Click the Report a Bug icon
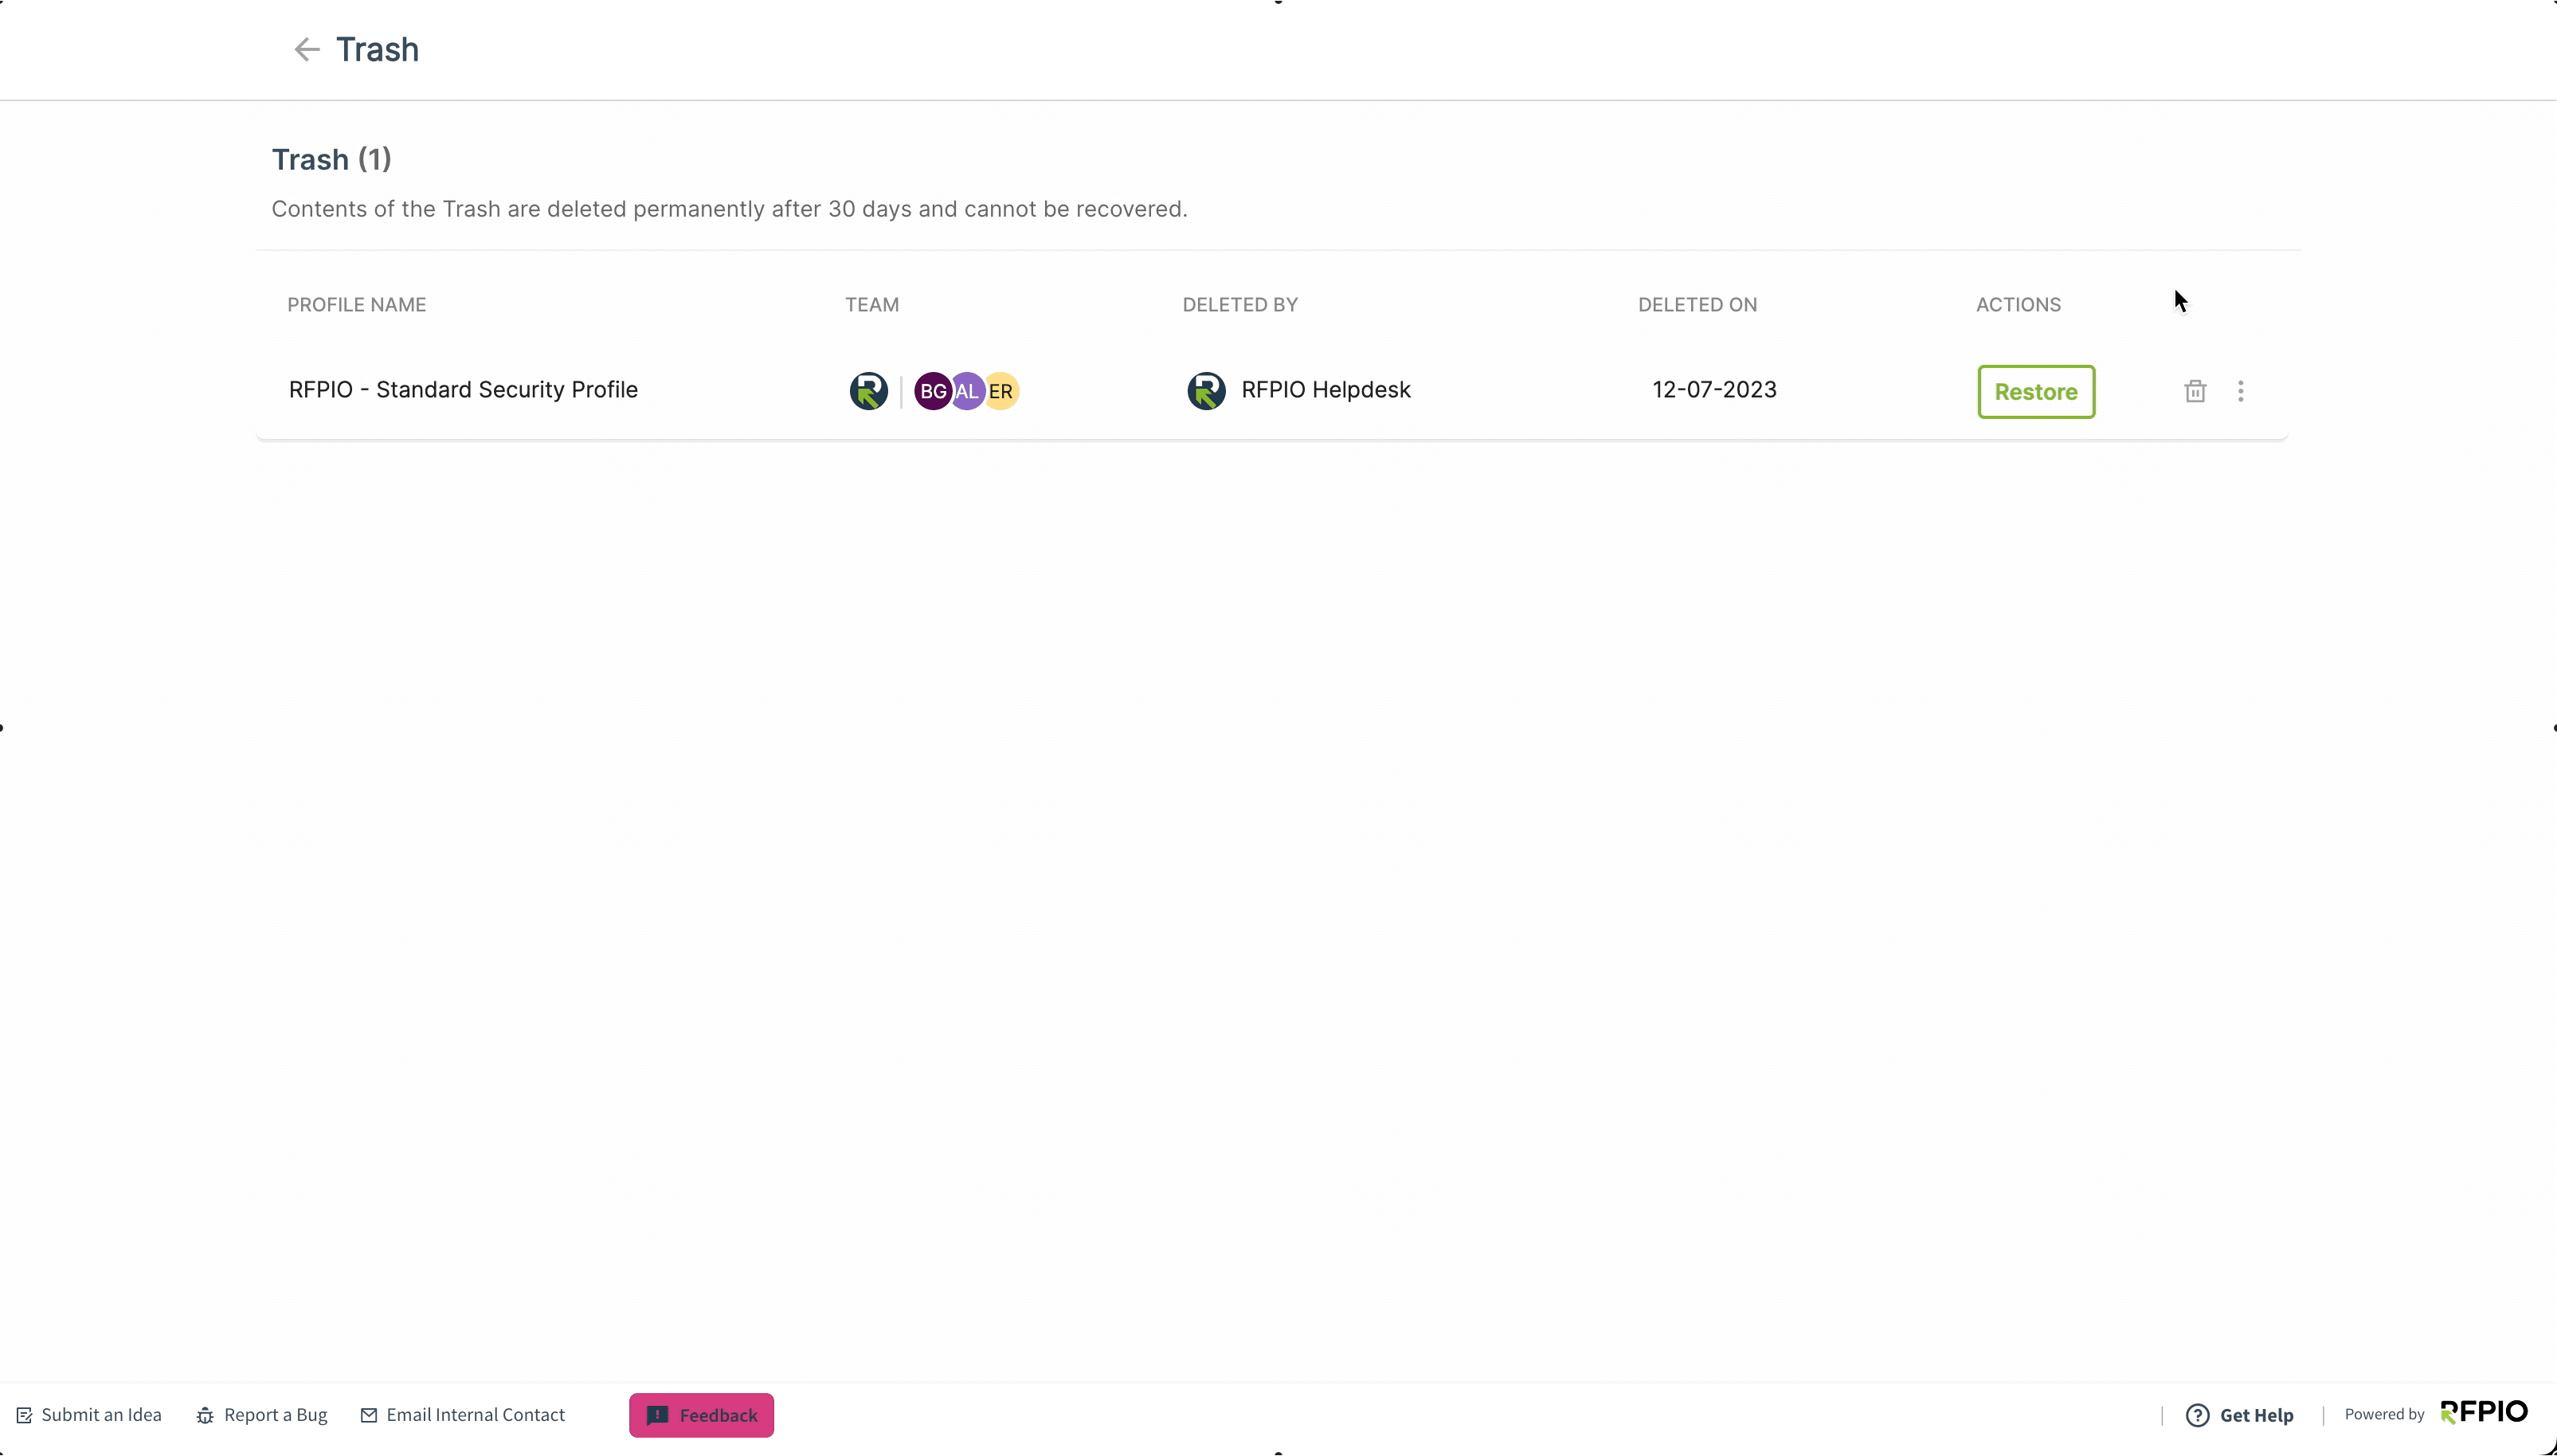Screen dimensions: 2557x1456 pos(205,1415)
